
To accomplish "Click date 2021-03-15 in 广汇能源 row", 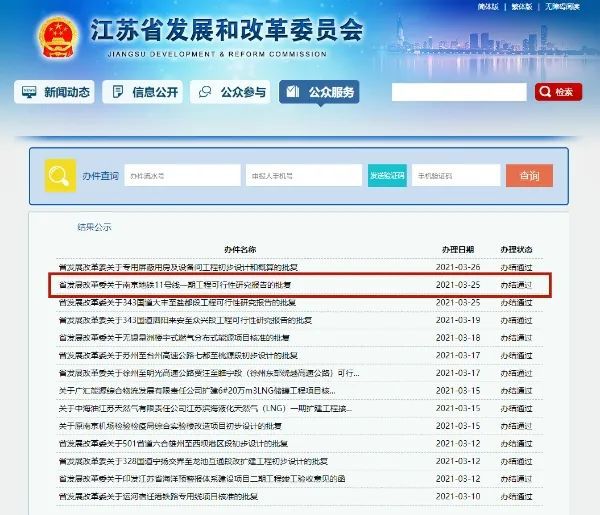I will point(458,390).
